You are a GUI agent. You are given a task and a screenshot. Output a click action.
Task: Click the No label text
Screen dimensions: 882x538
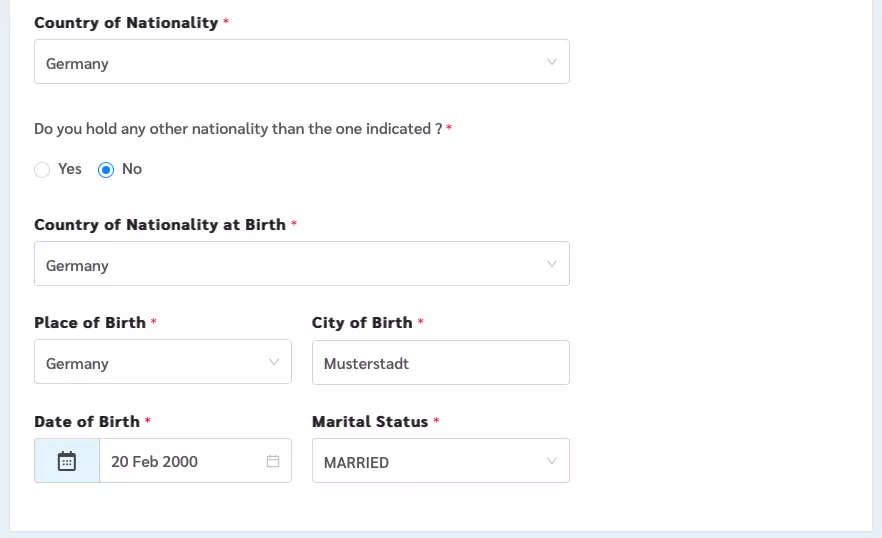[132, 169]
